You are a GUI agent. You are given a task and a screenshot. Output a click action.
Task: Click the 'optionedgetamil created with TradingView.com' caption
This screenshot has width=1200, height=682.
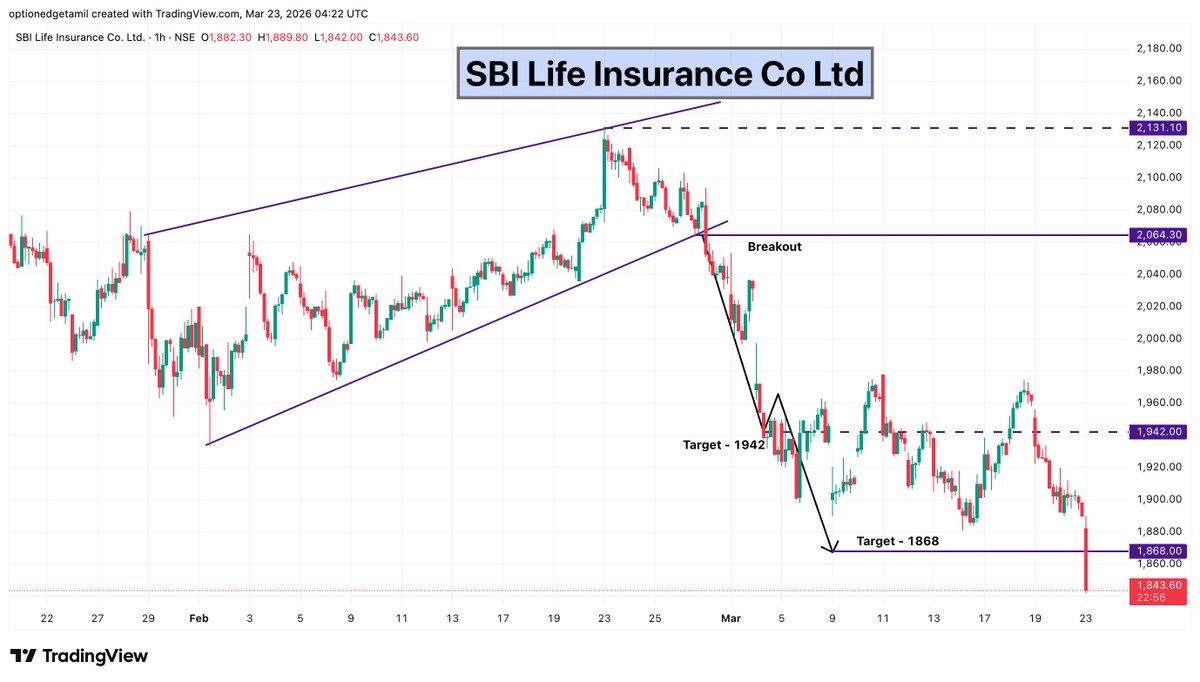click(128, 13)
